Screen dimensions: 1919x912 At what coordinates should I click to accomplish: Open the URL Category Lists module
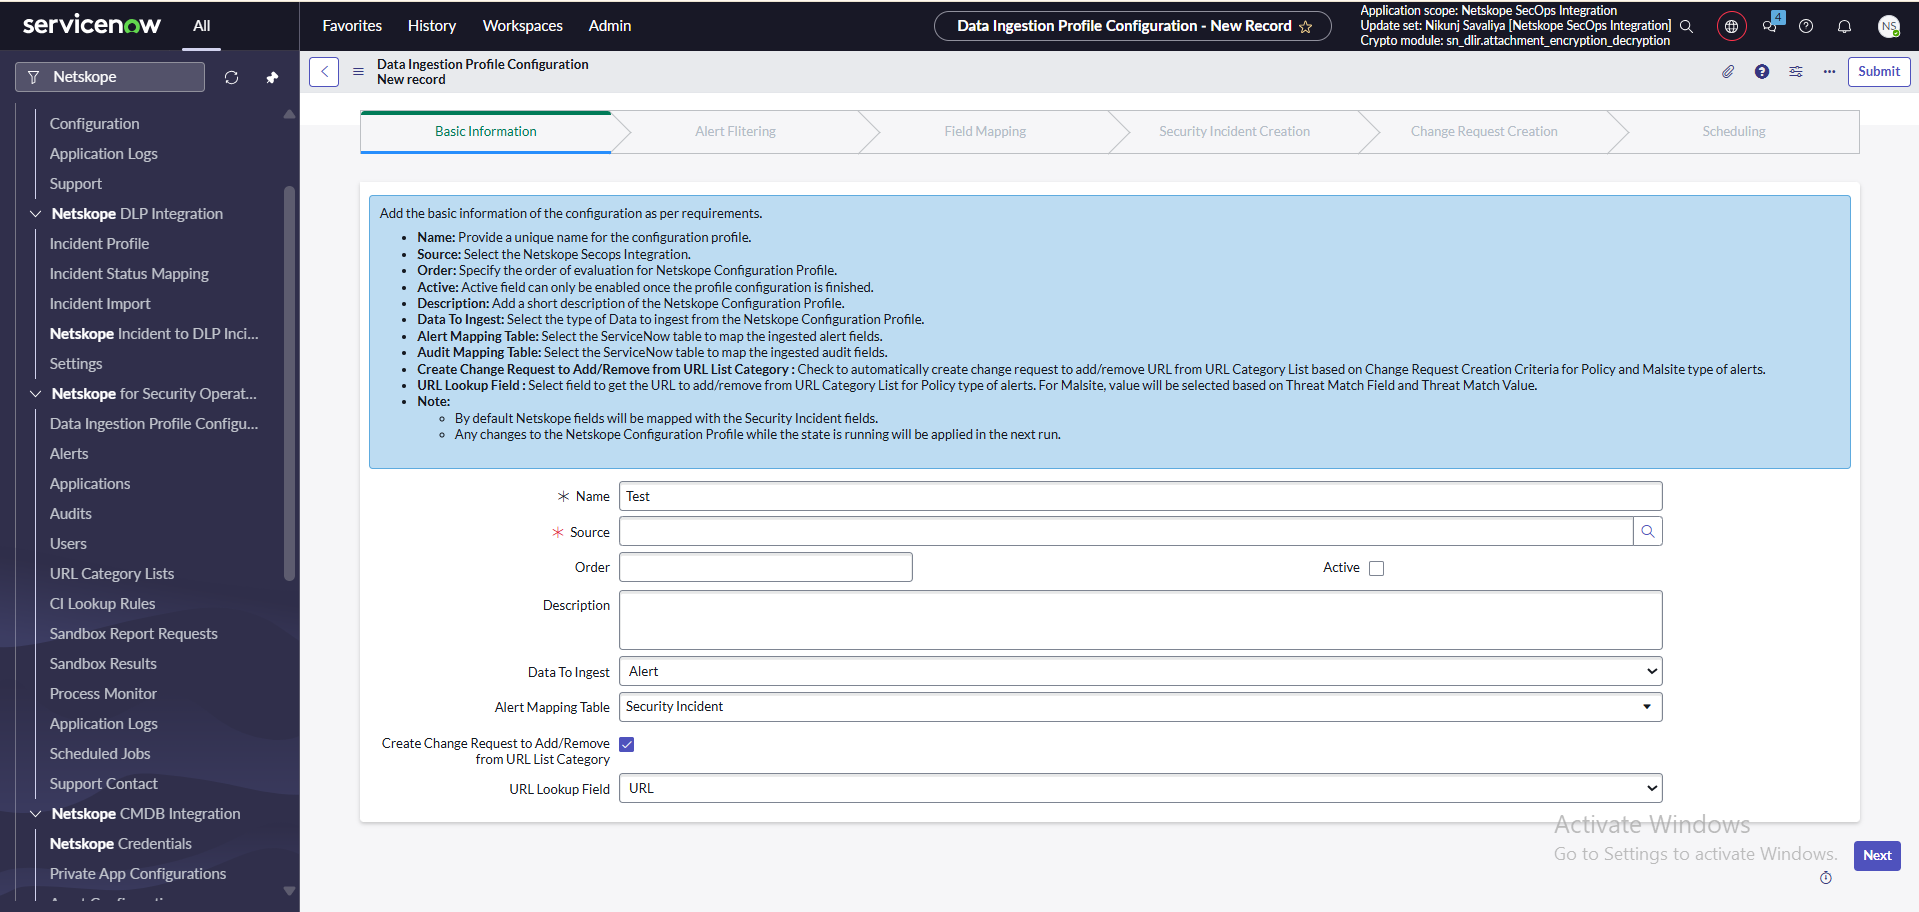(112, 574)
